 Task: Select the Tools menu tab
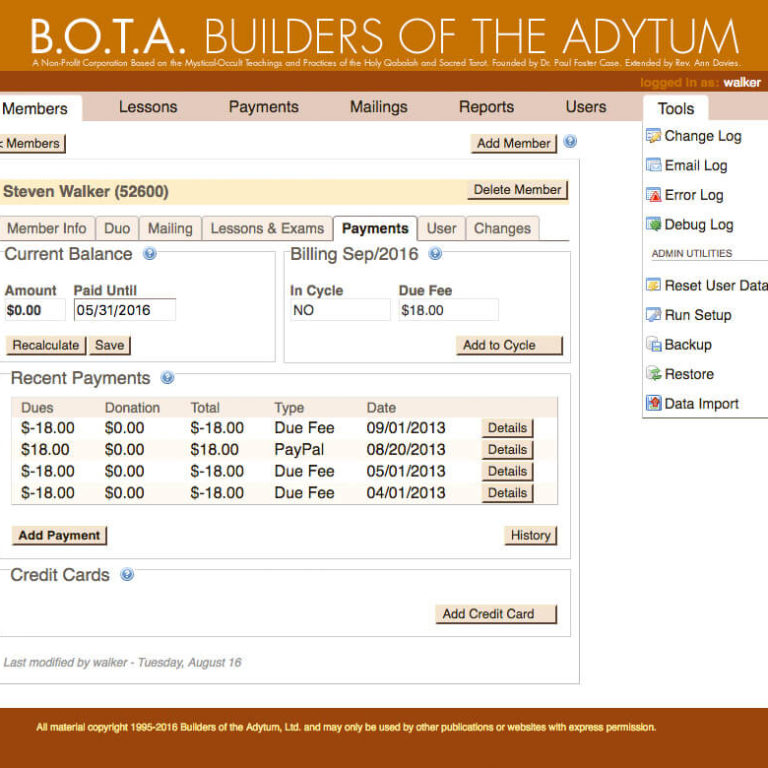[676, 108]
